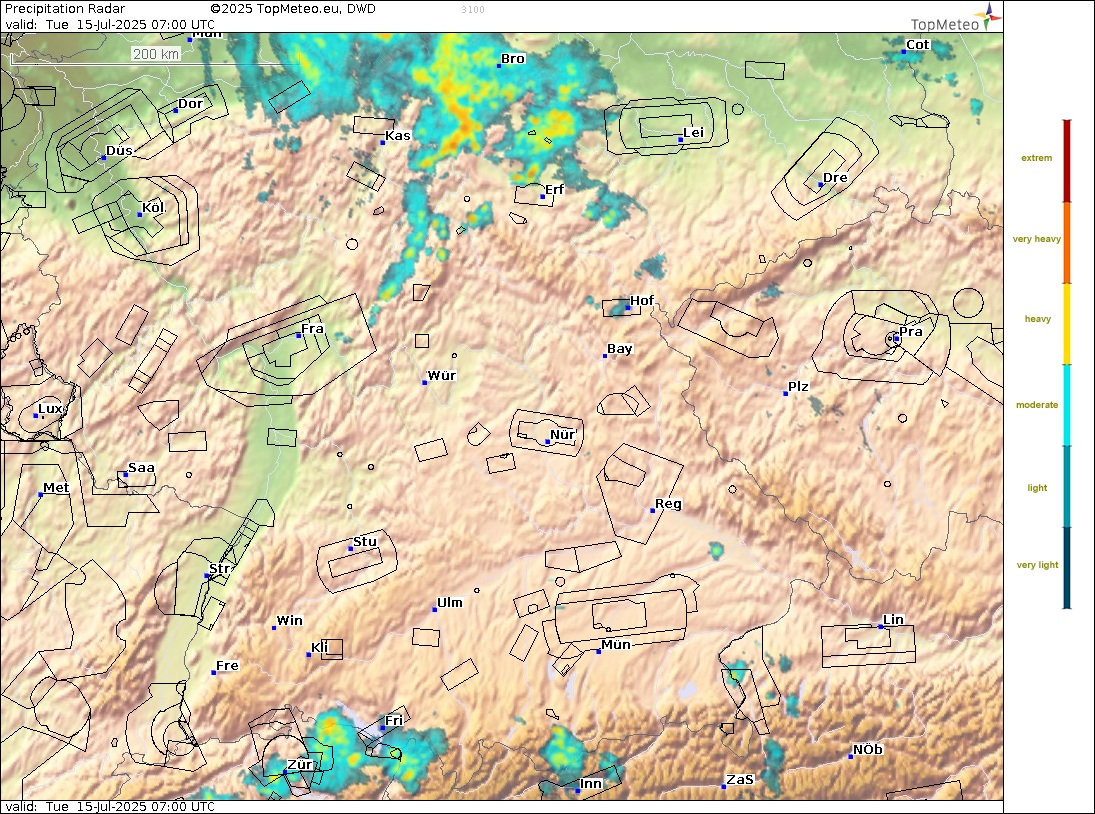Select the 'Reg' city label

pos(668,504)
